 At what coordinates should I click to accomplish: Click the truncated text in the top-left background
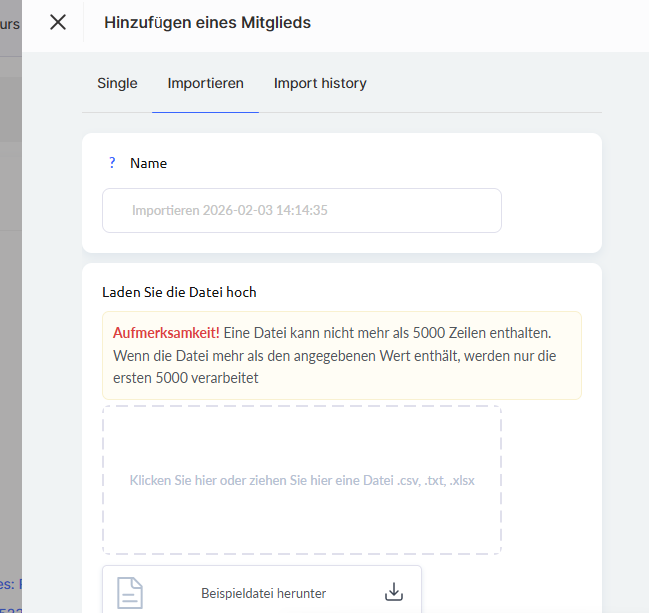[10, 23]
